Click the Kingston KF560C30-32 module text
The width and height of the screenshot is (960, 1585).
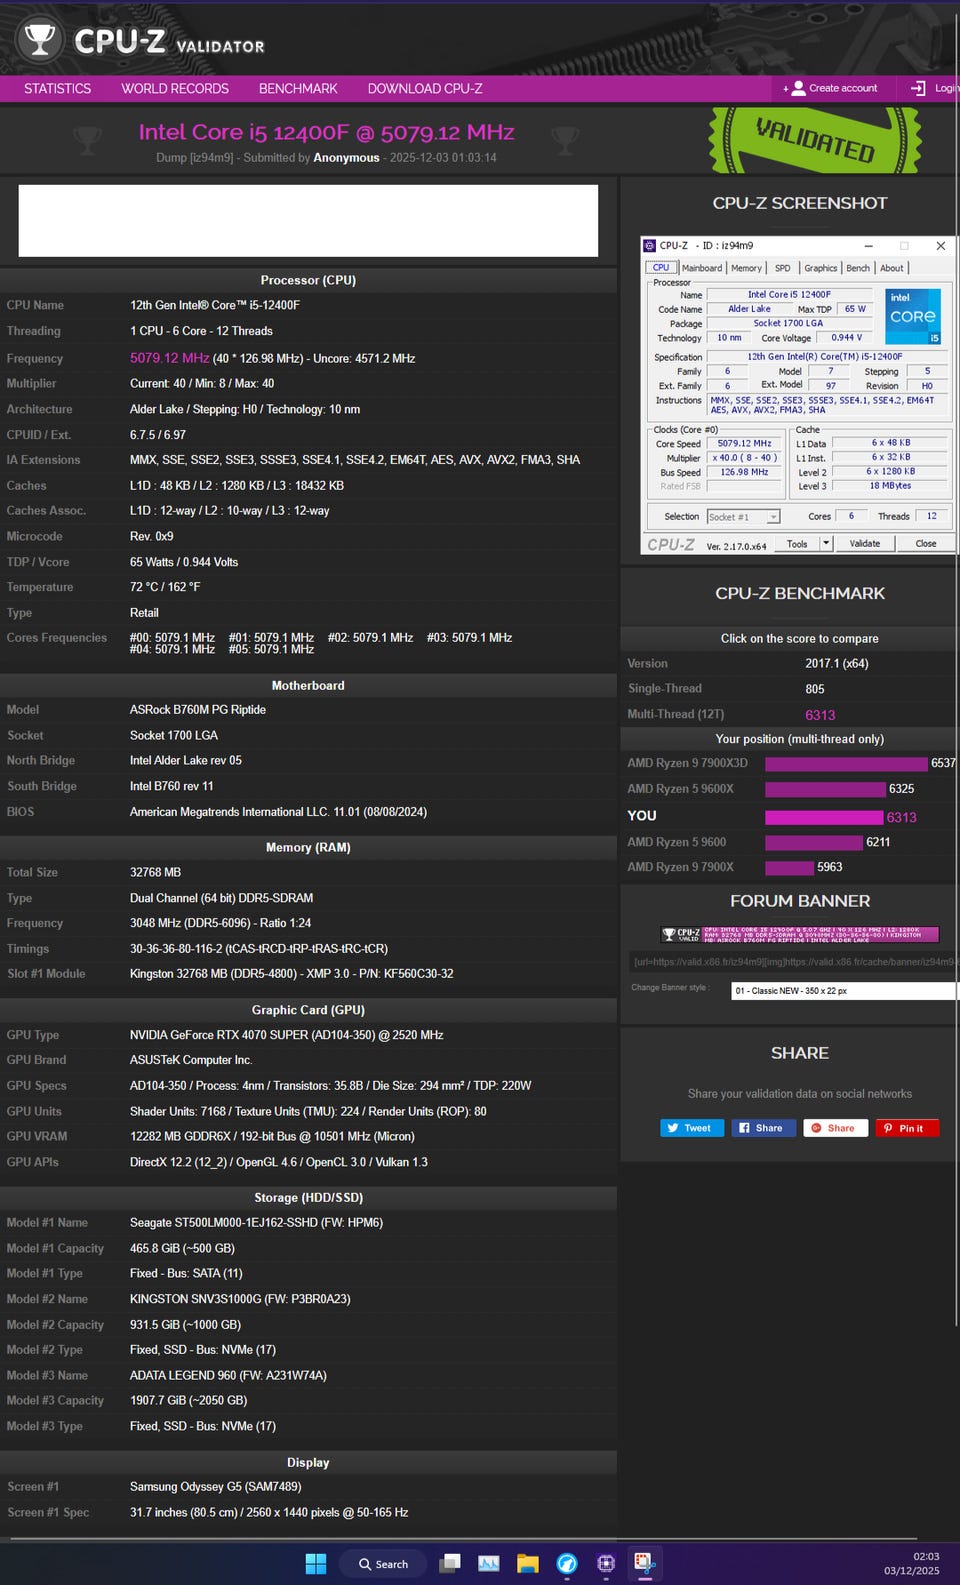[291, 974]
